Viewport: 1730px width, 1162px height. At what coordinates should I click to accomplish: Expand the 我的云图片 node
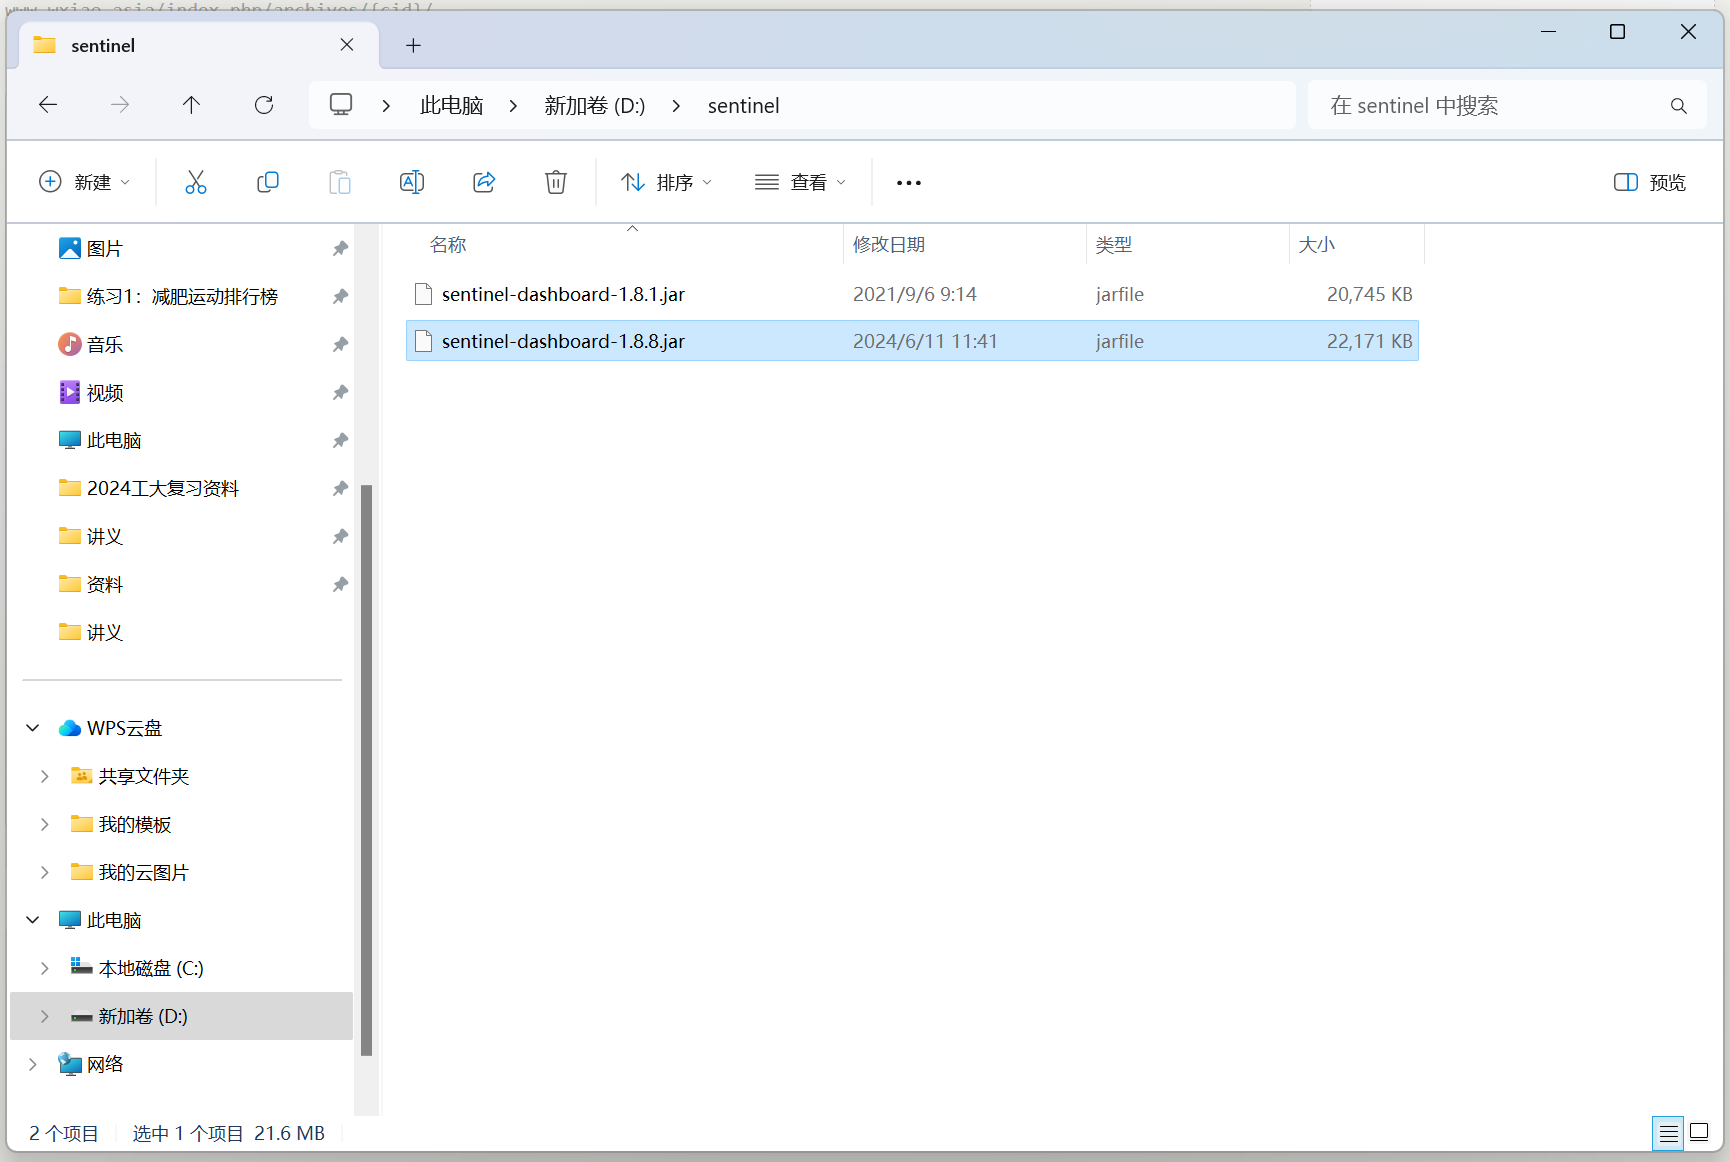point(45,872)
